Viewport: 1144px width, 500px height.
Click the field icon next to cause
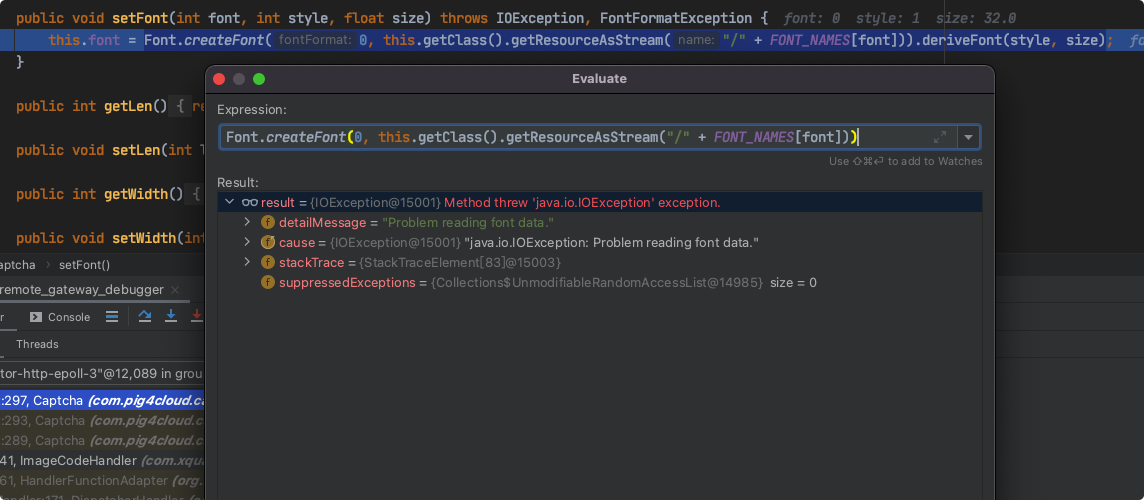[x=268, y=242]
